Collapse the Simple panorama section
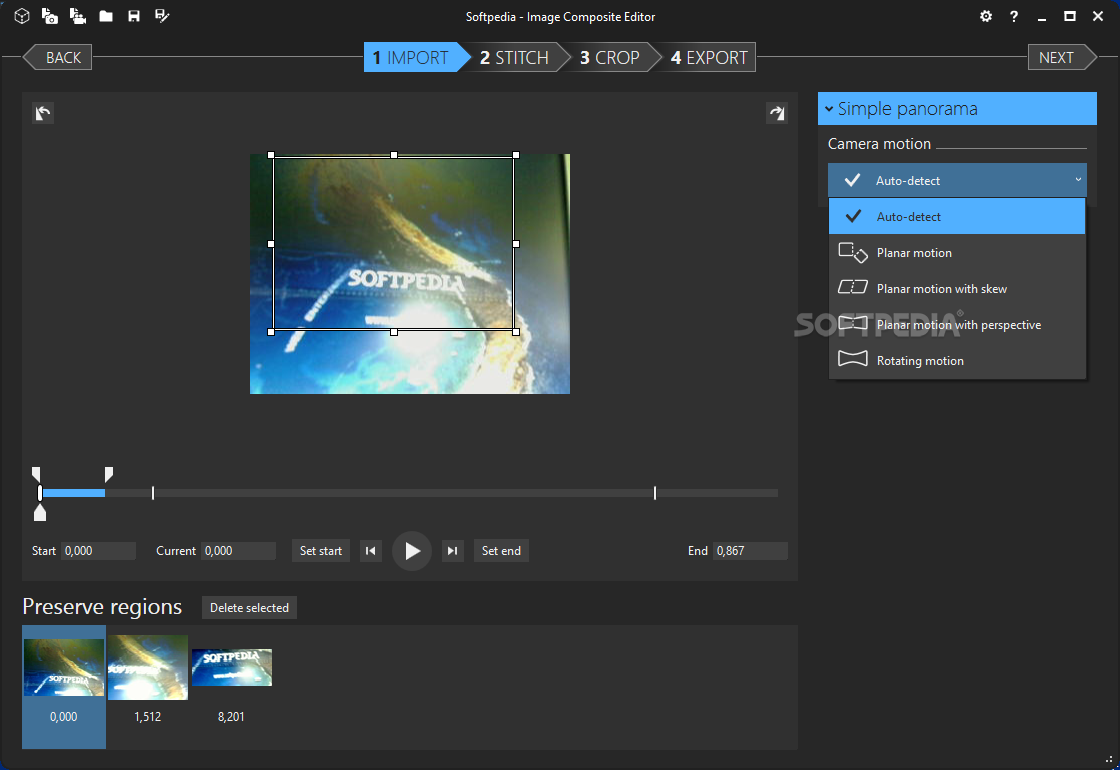 [957, 109]
